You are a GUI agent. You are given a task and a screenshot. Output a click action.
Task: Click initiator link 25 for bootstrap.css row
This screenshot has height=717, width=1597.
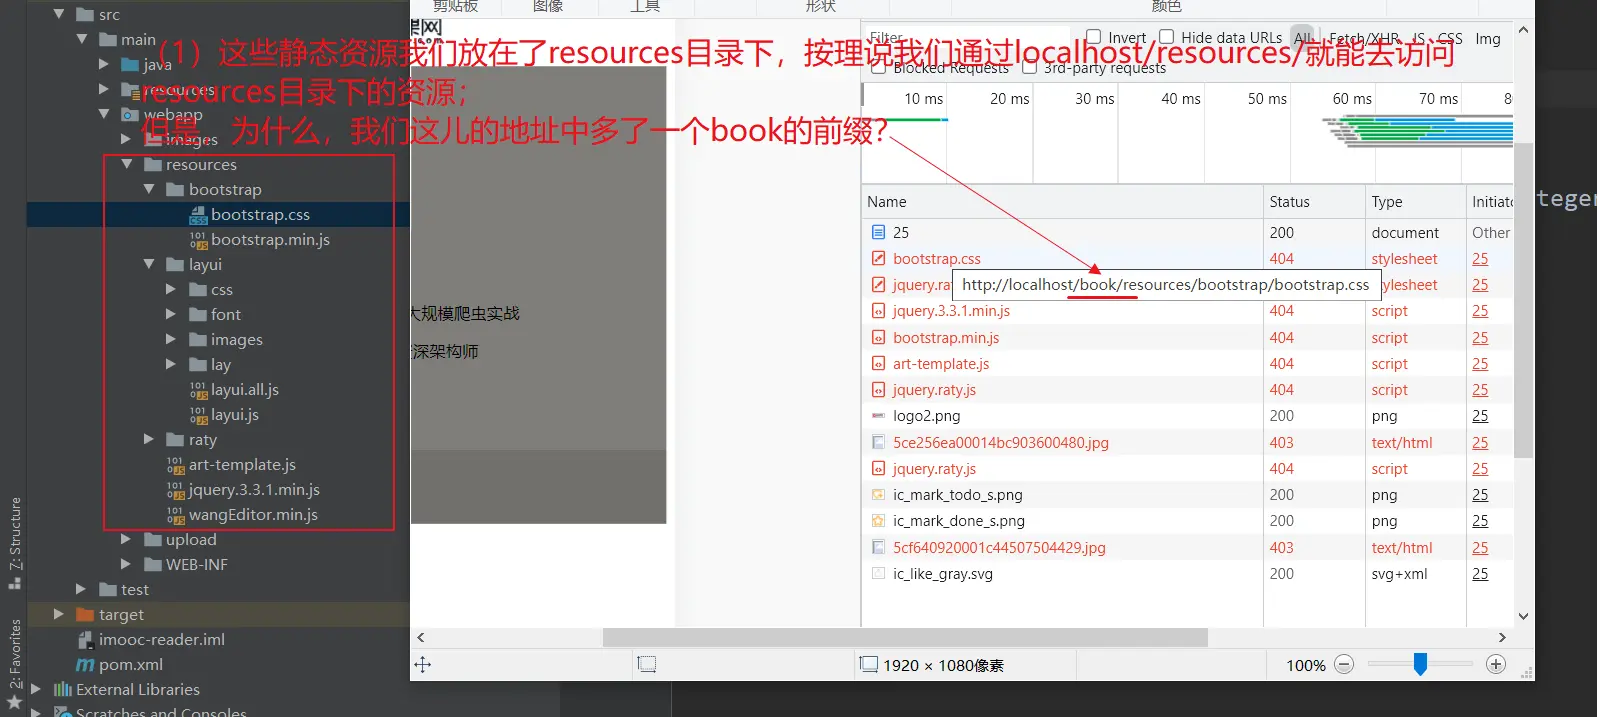coord(1480,258)
